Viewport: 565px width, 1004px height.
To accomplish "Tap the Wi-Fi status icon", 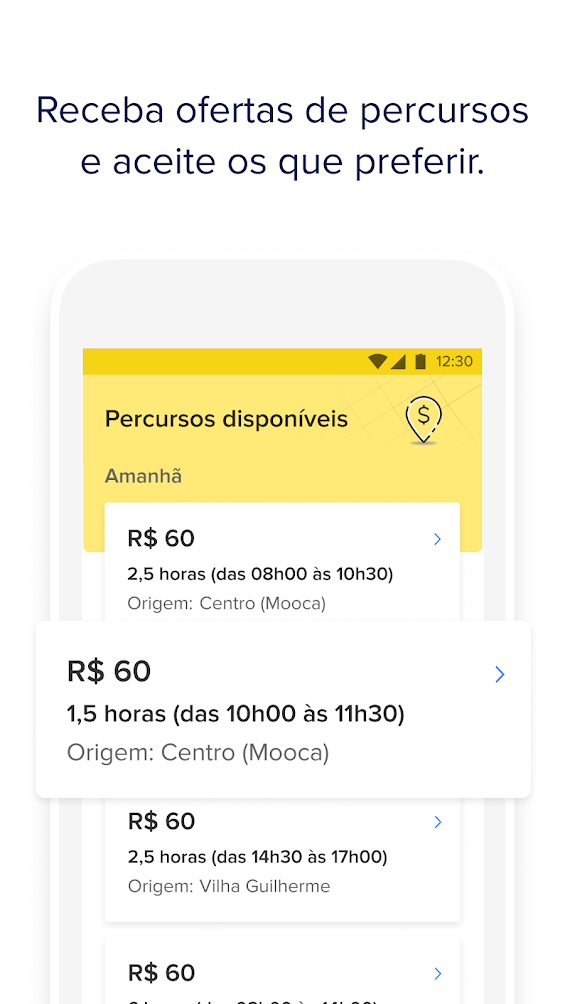I will click(x=377, y=362).
